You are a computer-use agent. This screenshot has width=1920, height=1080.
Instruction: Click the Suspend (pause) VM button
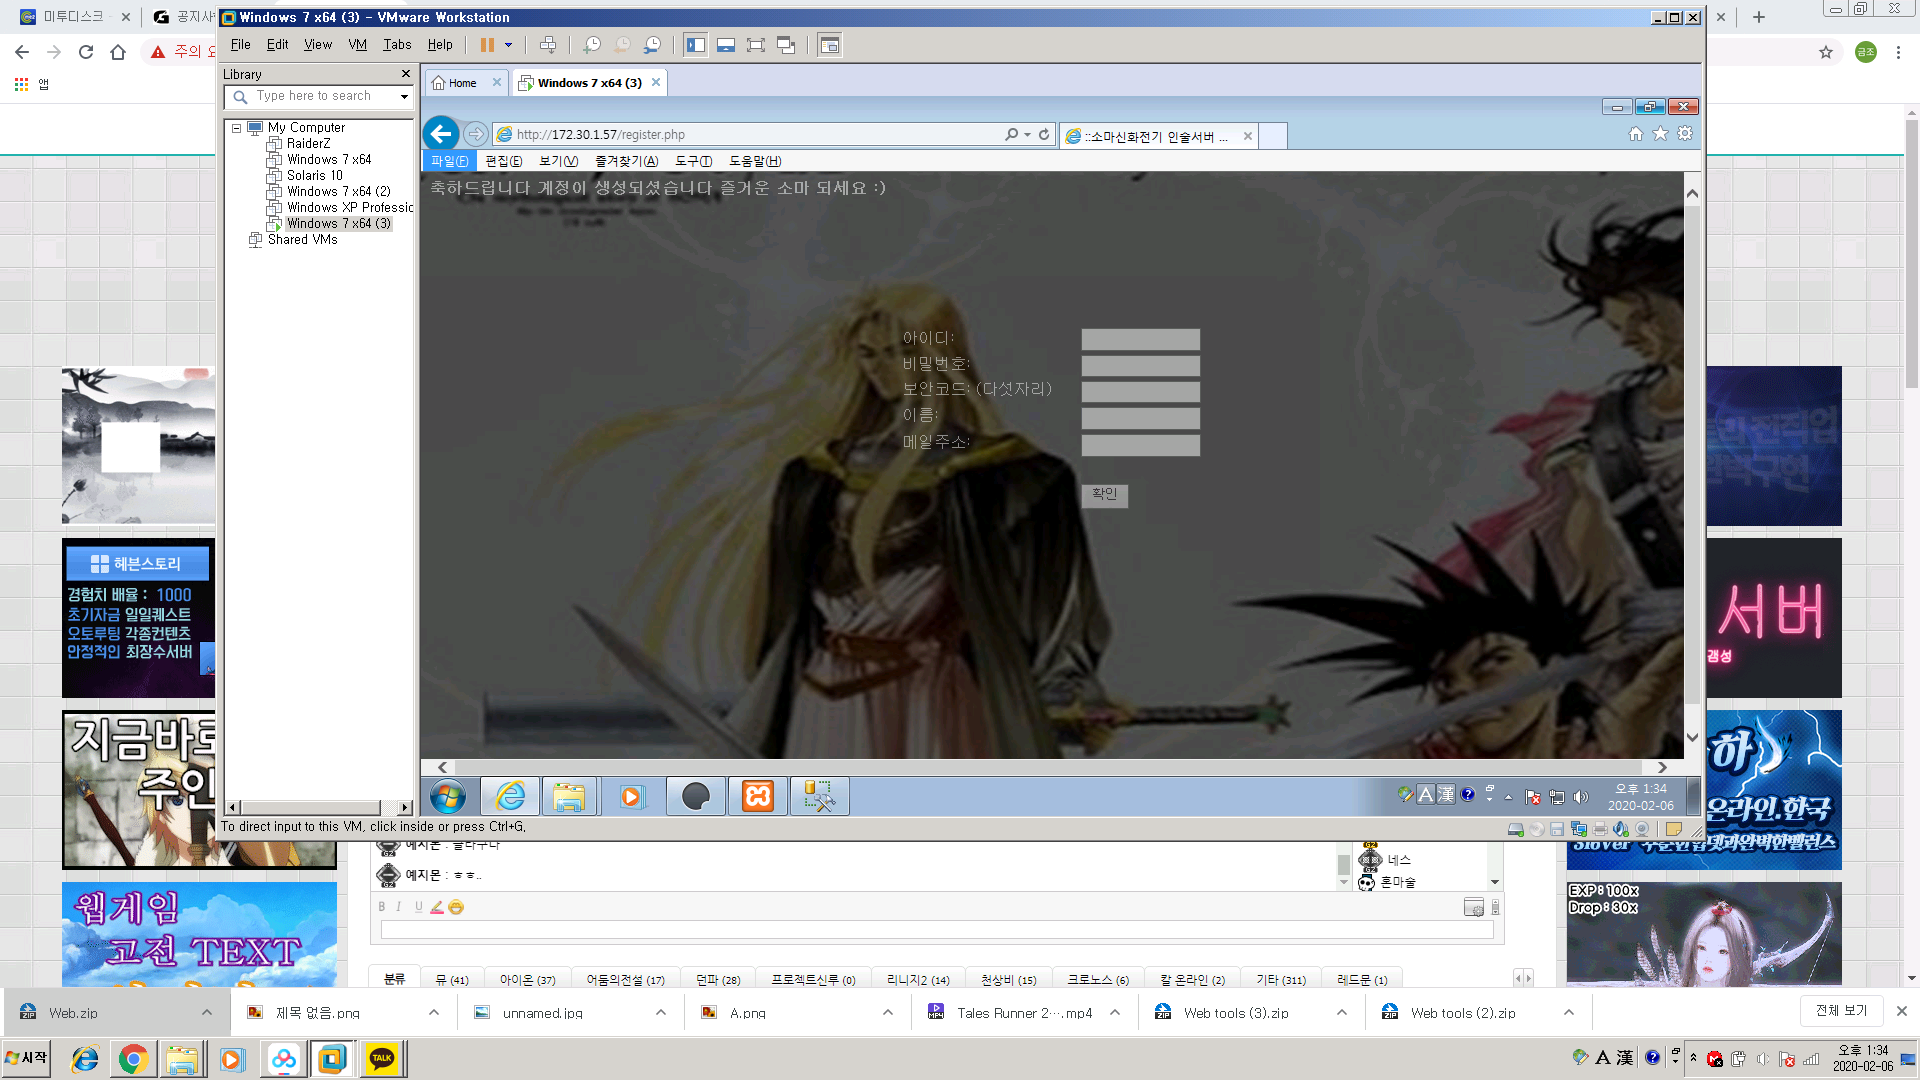487,45
